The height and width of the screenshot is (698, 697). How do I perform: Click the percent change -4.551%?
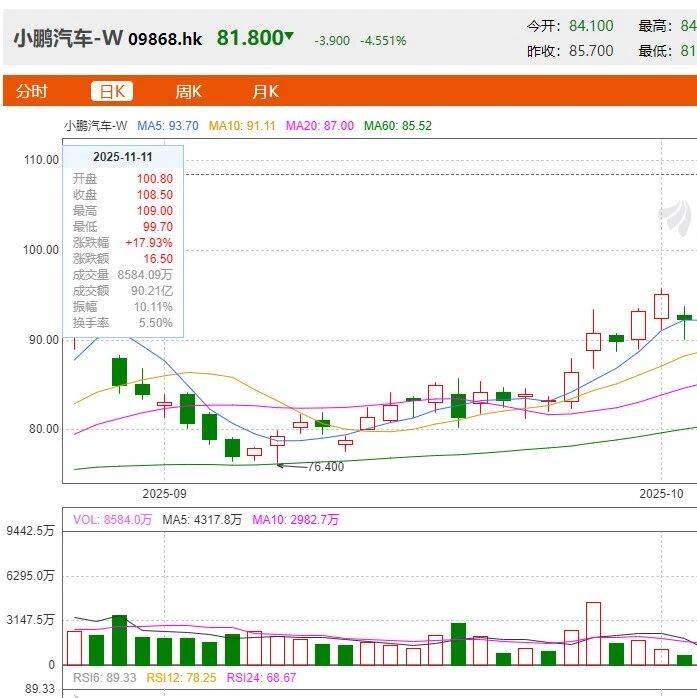pyautogui.click(x=383, y=41)
